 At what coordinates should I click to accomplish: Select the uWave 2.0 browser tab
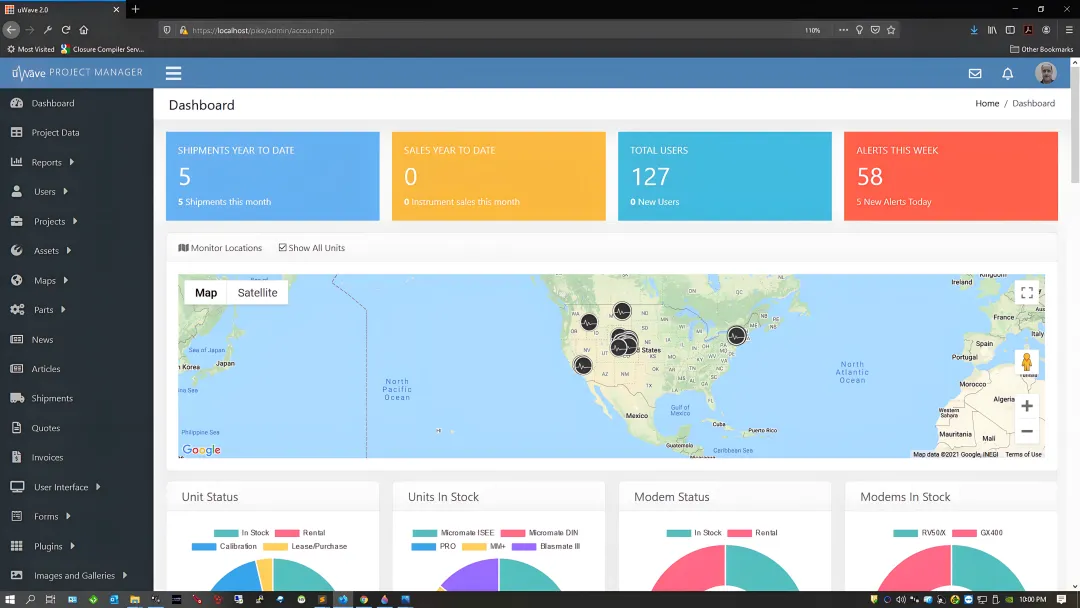tap(62, 10)
